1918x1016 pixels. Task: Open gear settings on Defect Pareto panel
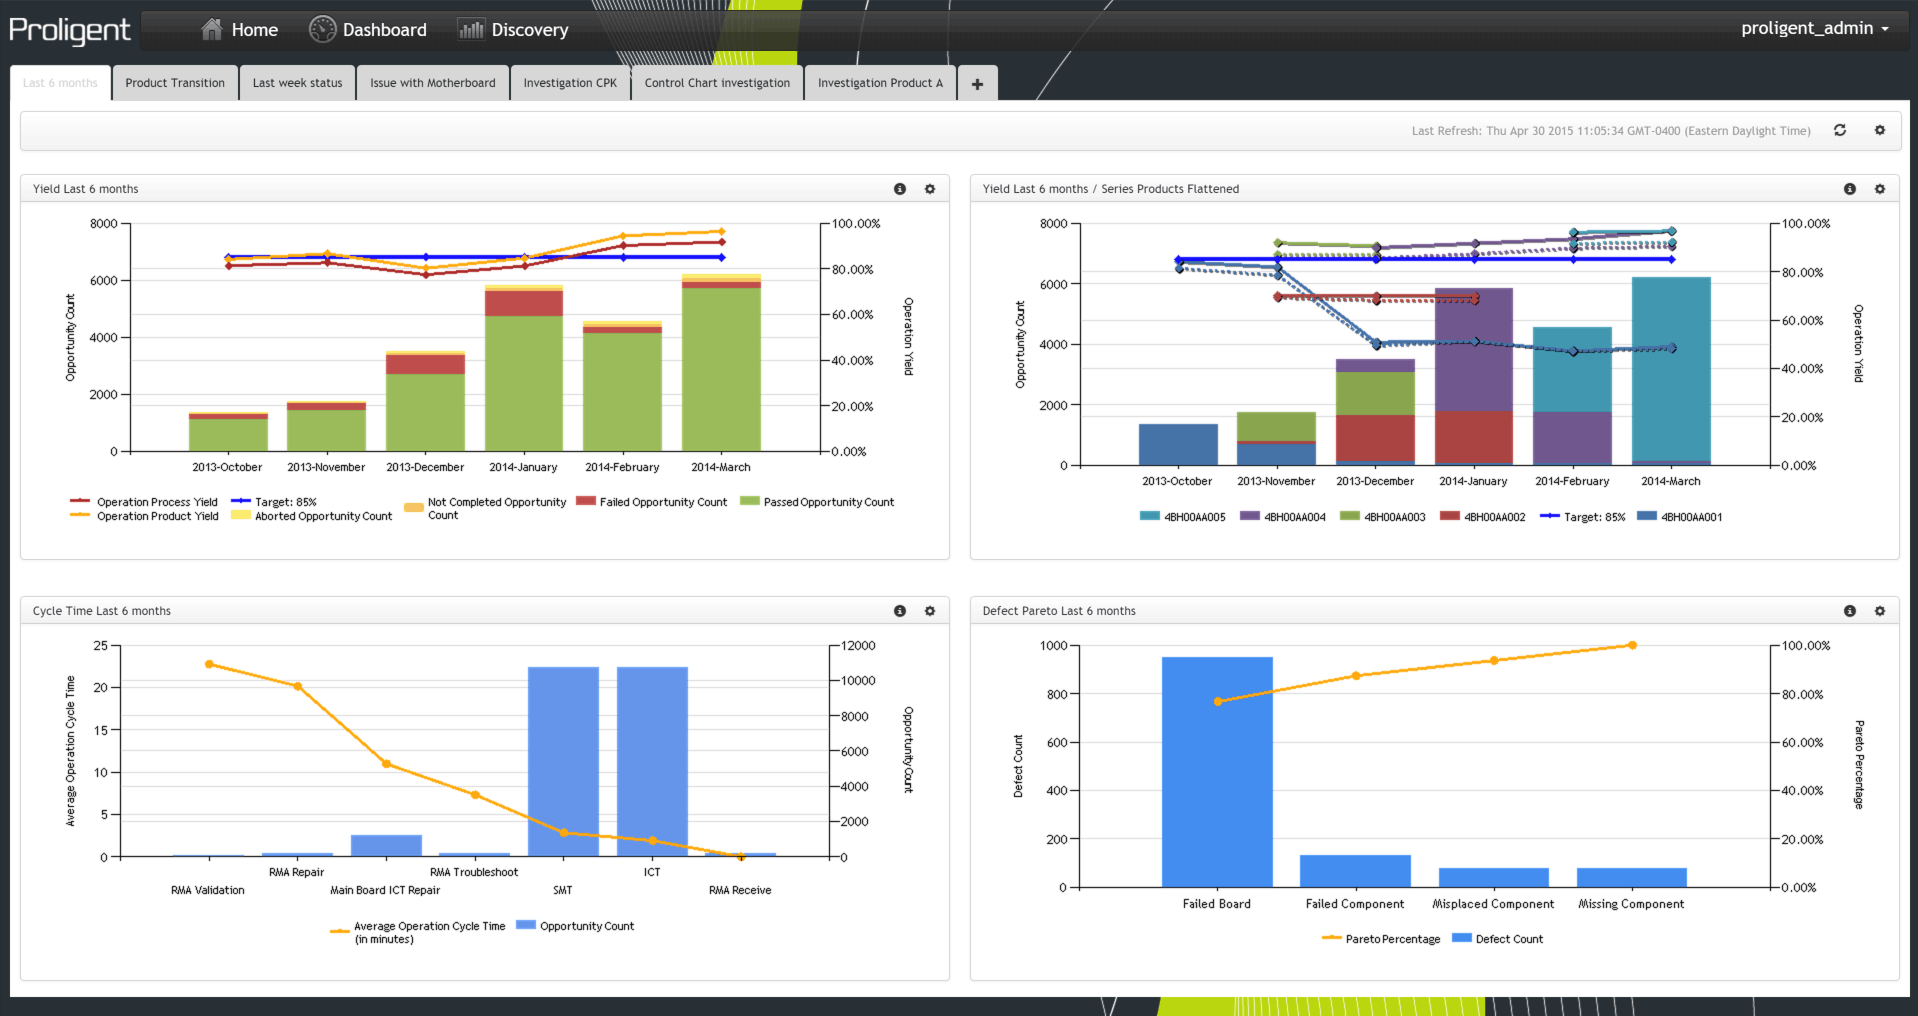point(1879,611)
